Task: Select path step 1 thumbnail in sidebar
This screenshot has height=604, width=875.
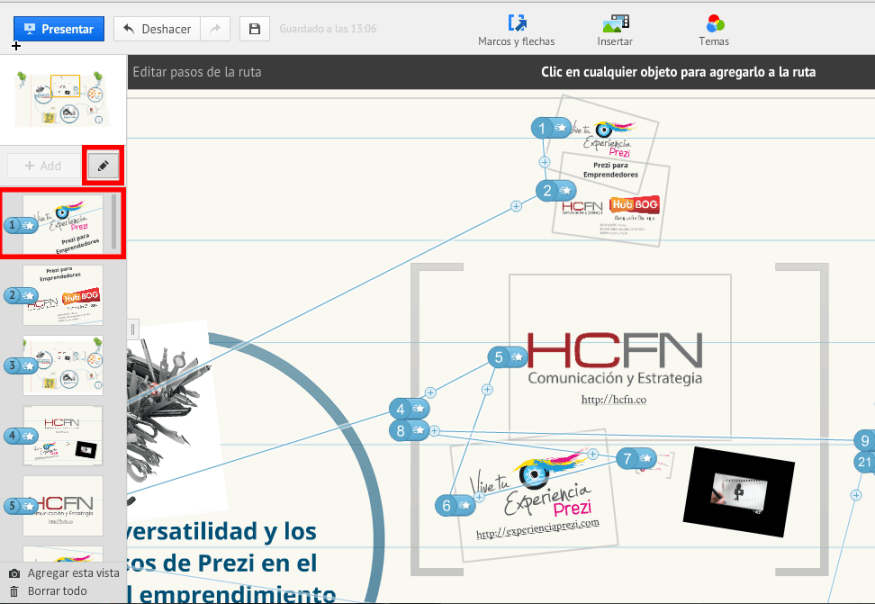Action: pos(62,224)
